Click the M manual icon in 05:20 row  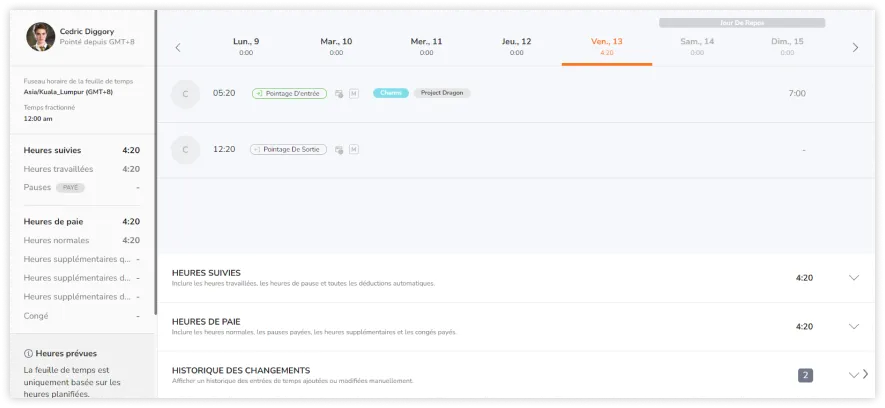353,94
